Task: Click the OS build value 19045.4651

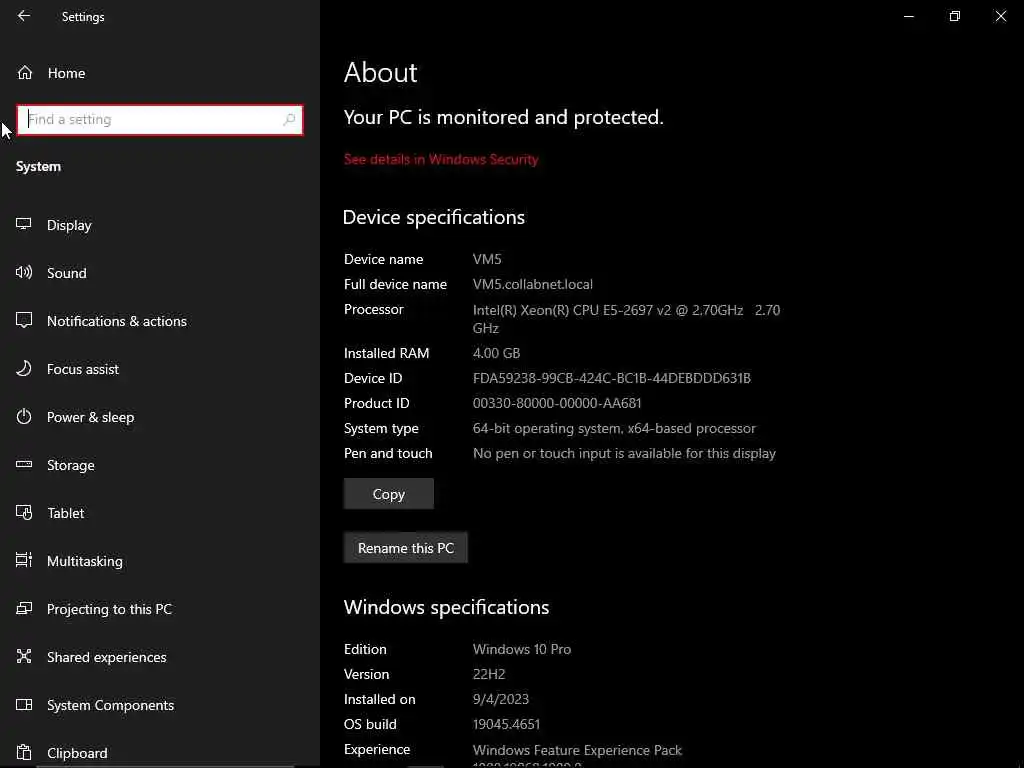Action: [x=506, y=724]
